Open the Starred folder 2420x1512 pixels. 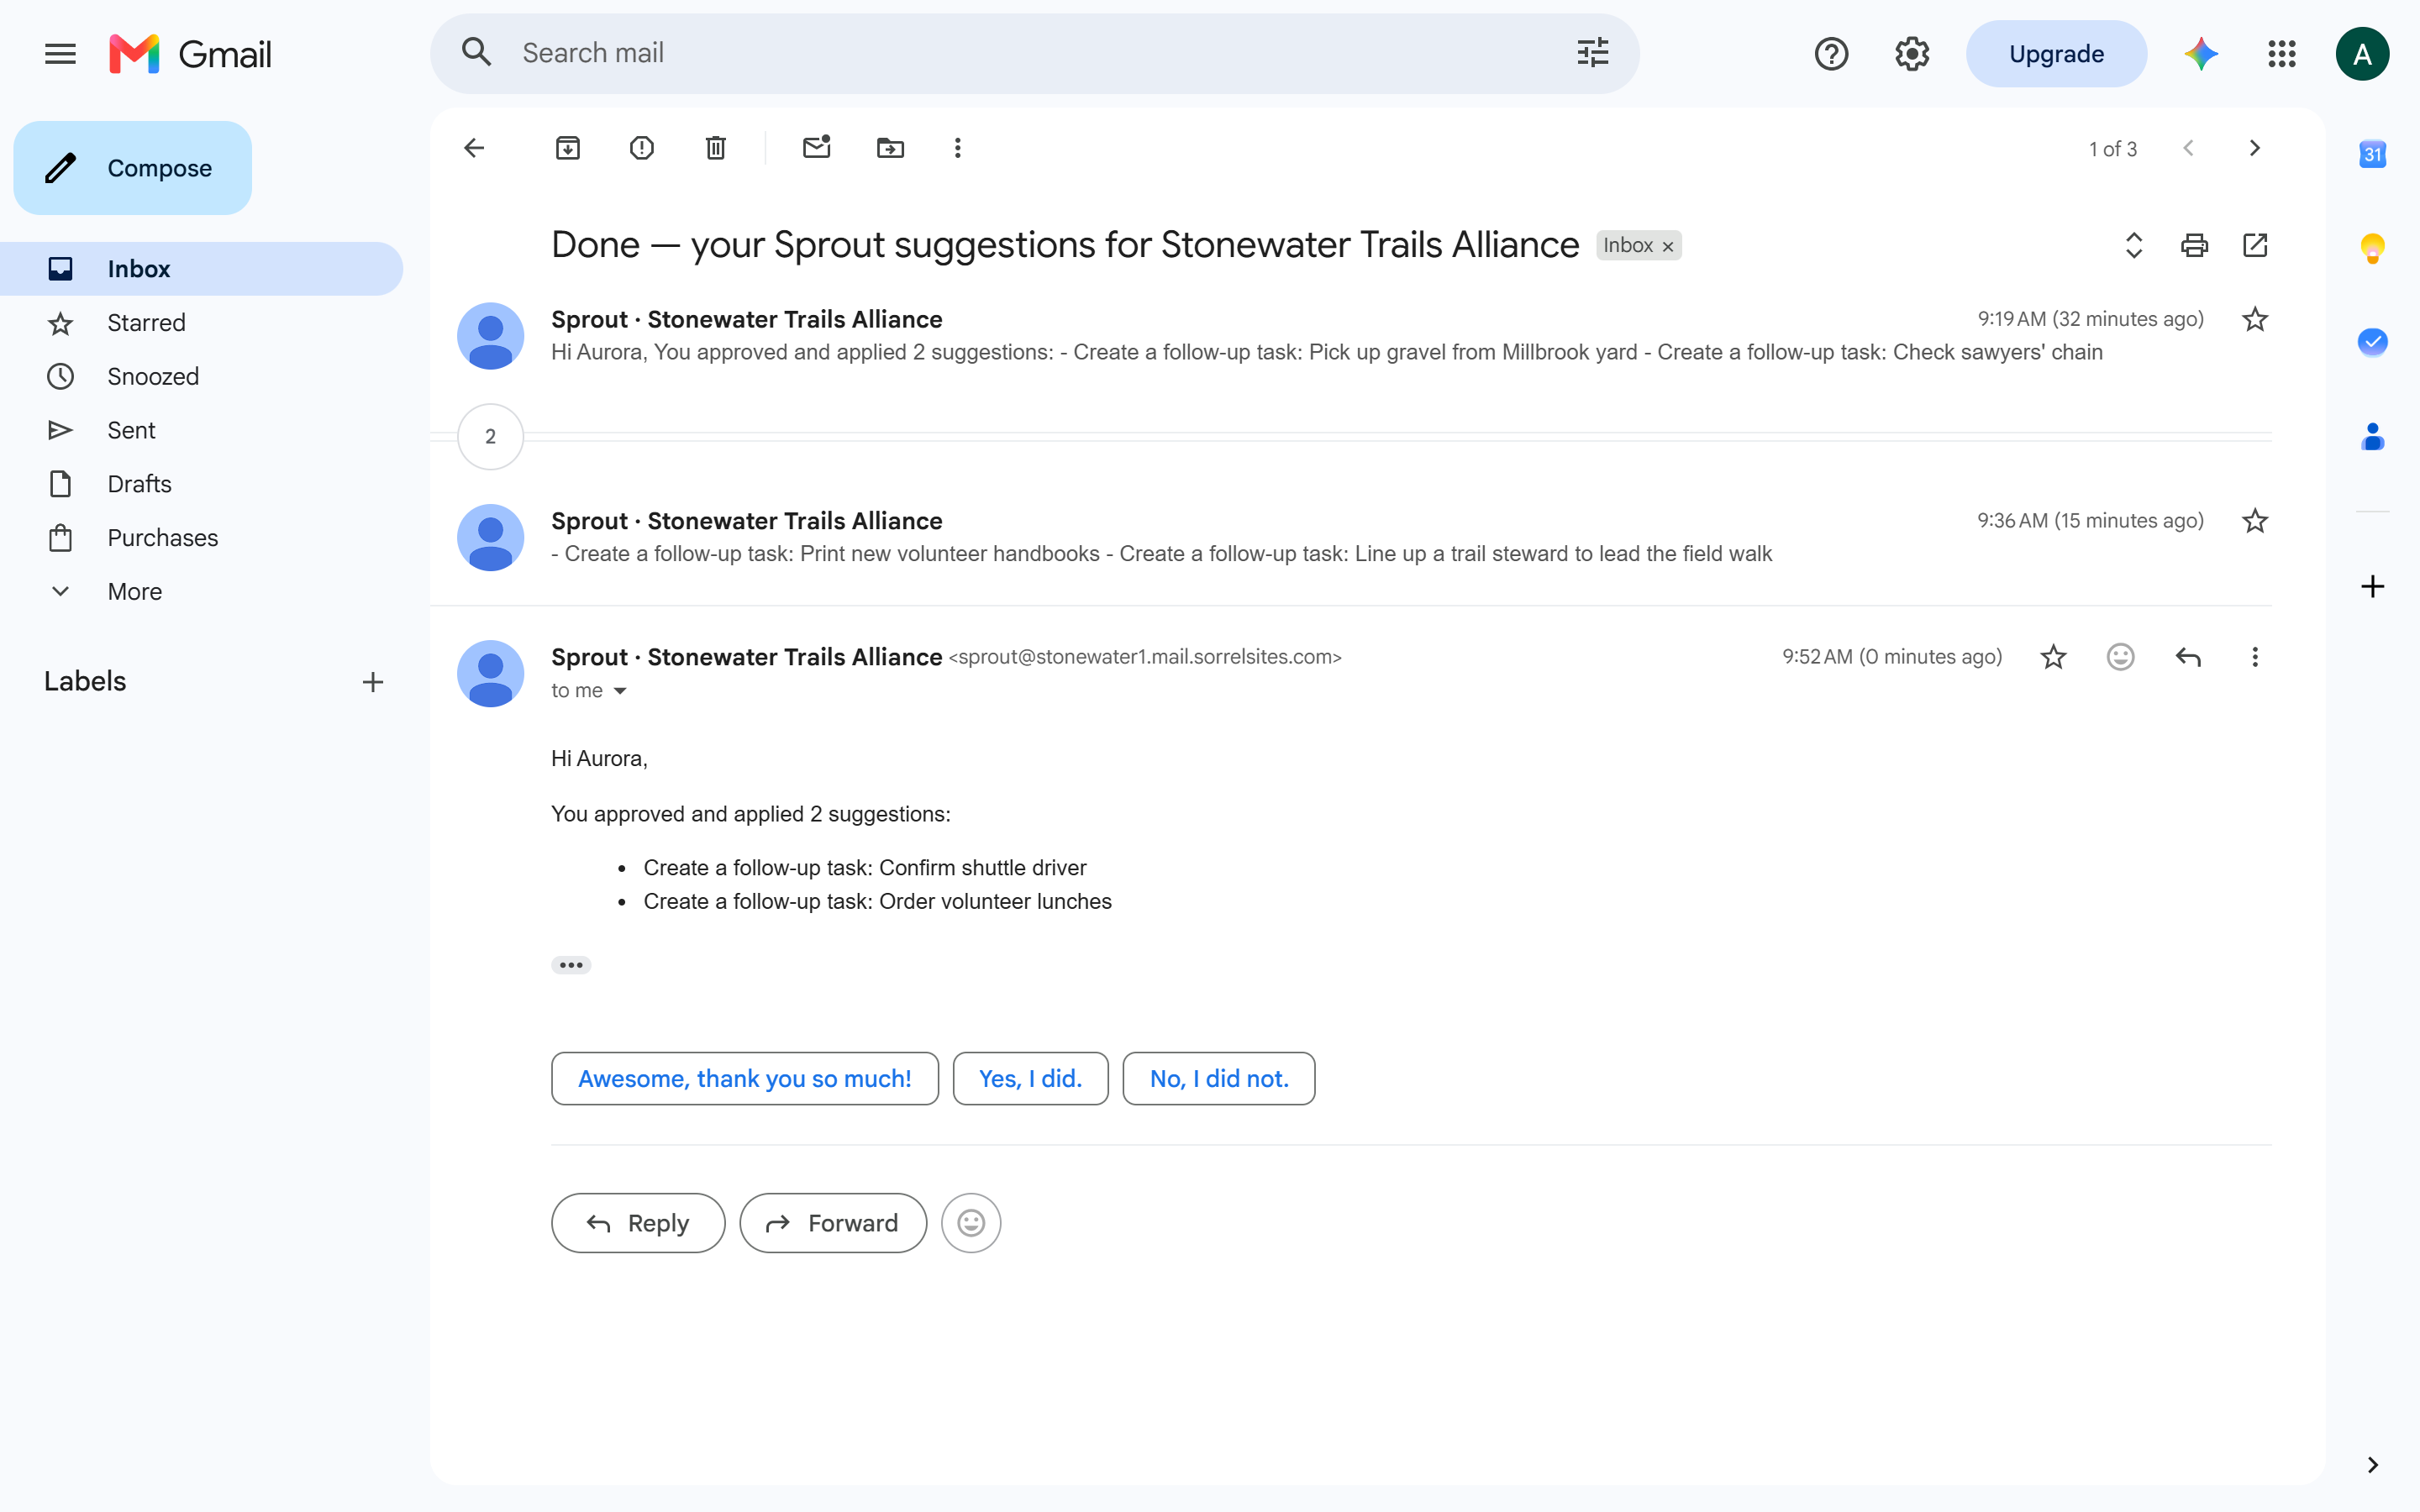[x=202, y=323]
